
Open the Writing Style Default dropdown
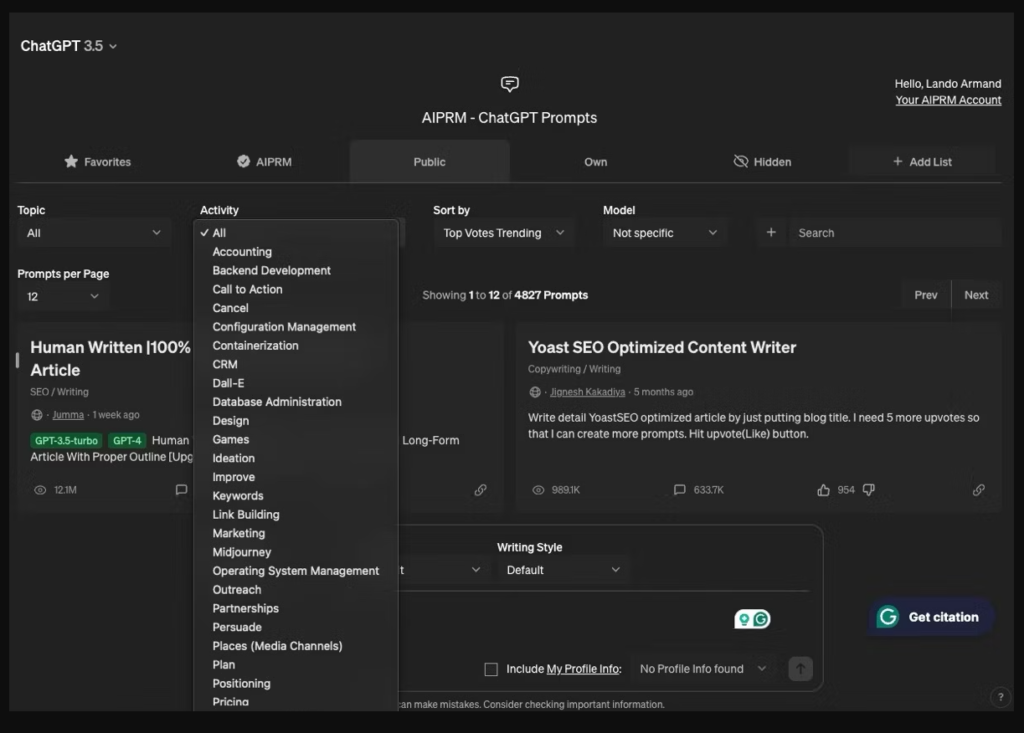[563, 570]
